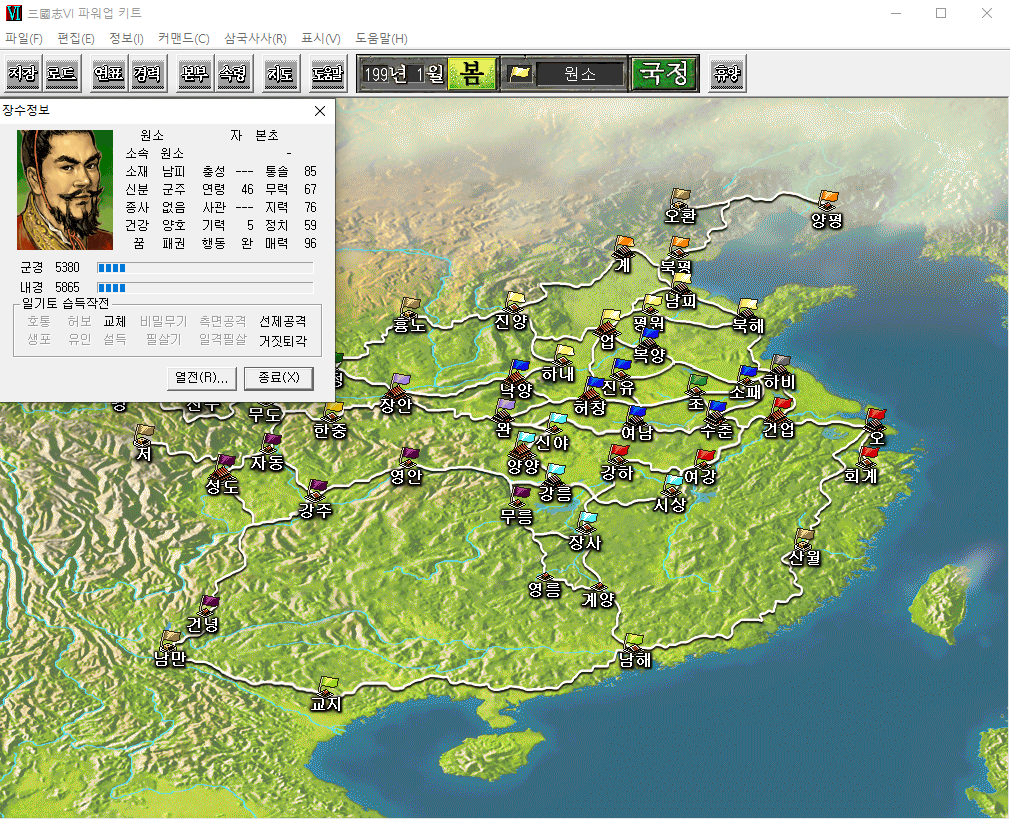Open the 정보(I) menu

(x=126, y=39)
